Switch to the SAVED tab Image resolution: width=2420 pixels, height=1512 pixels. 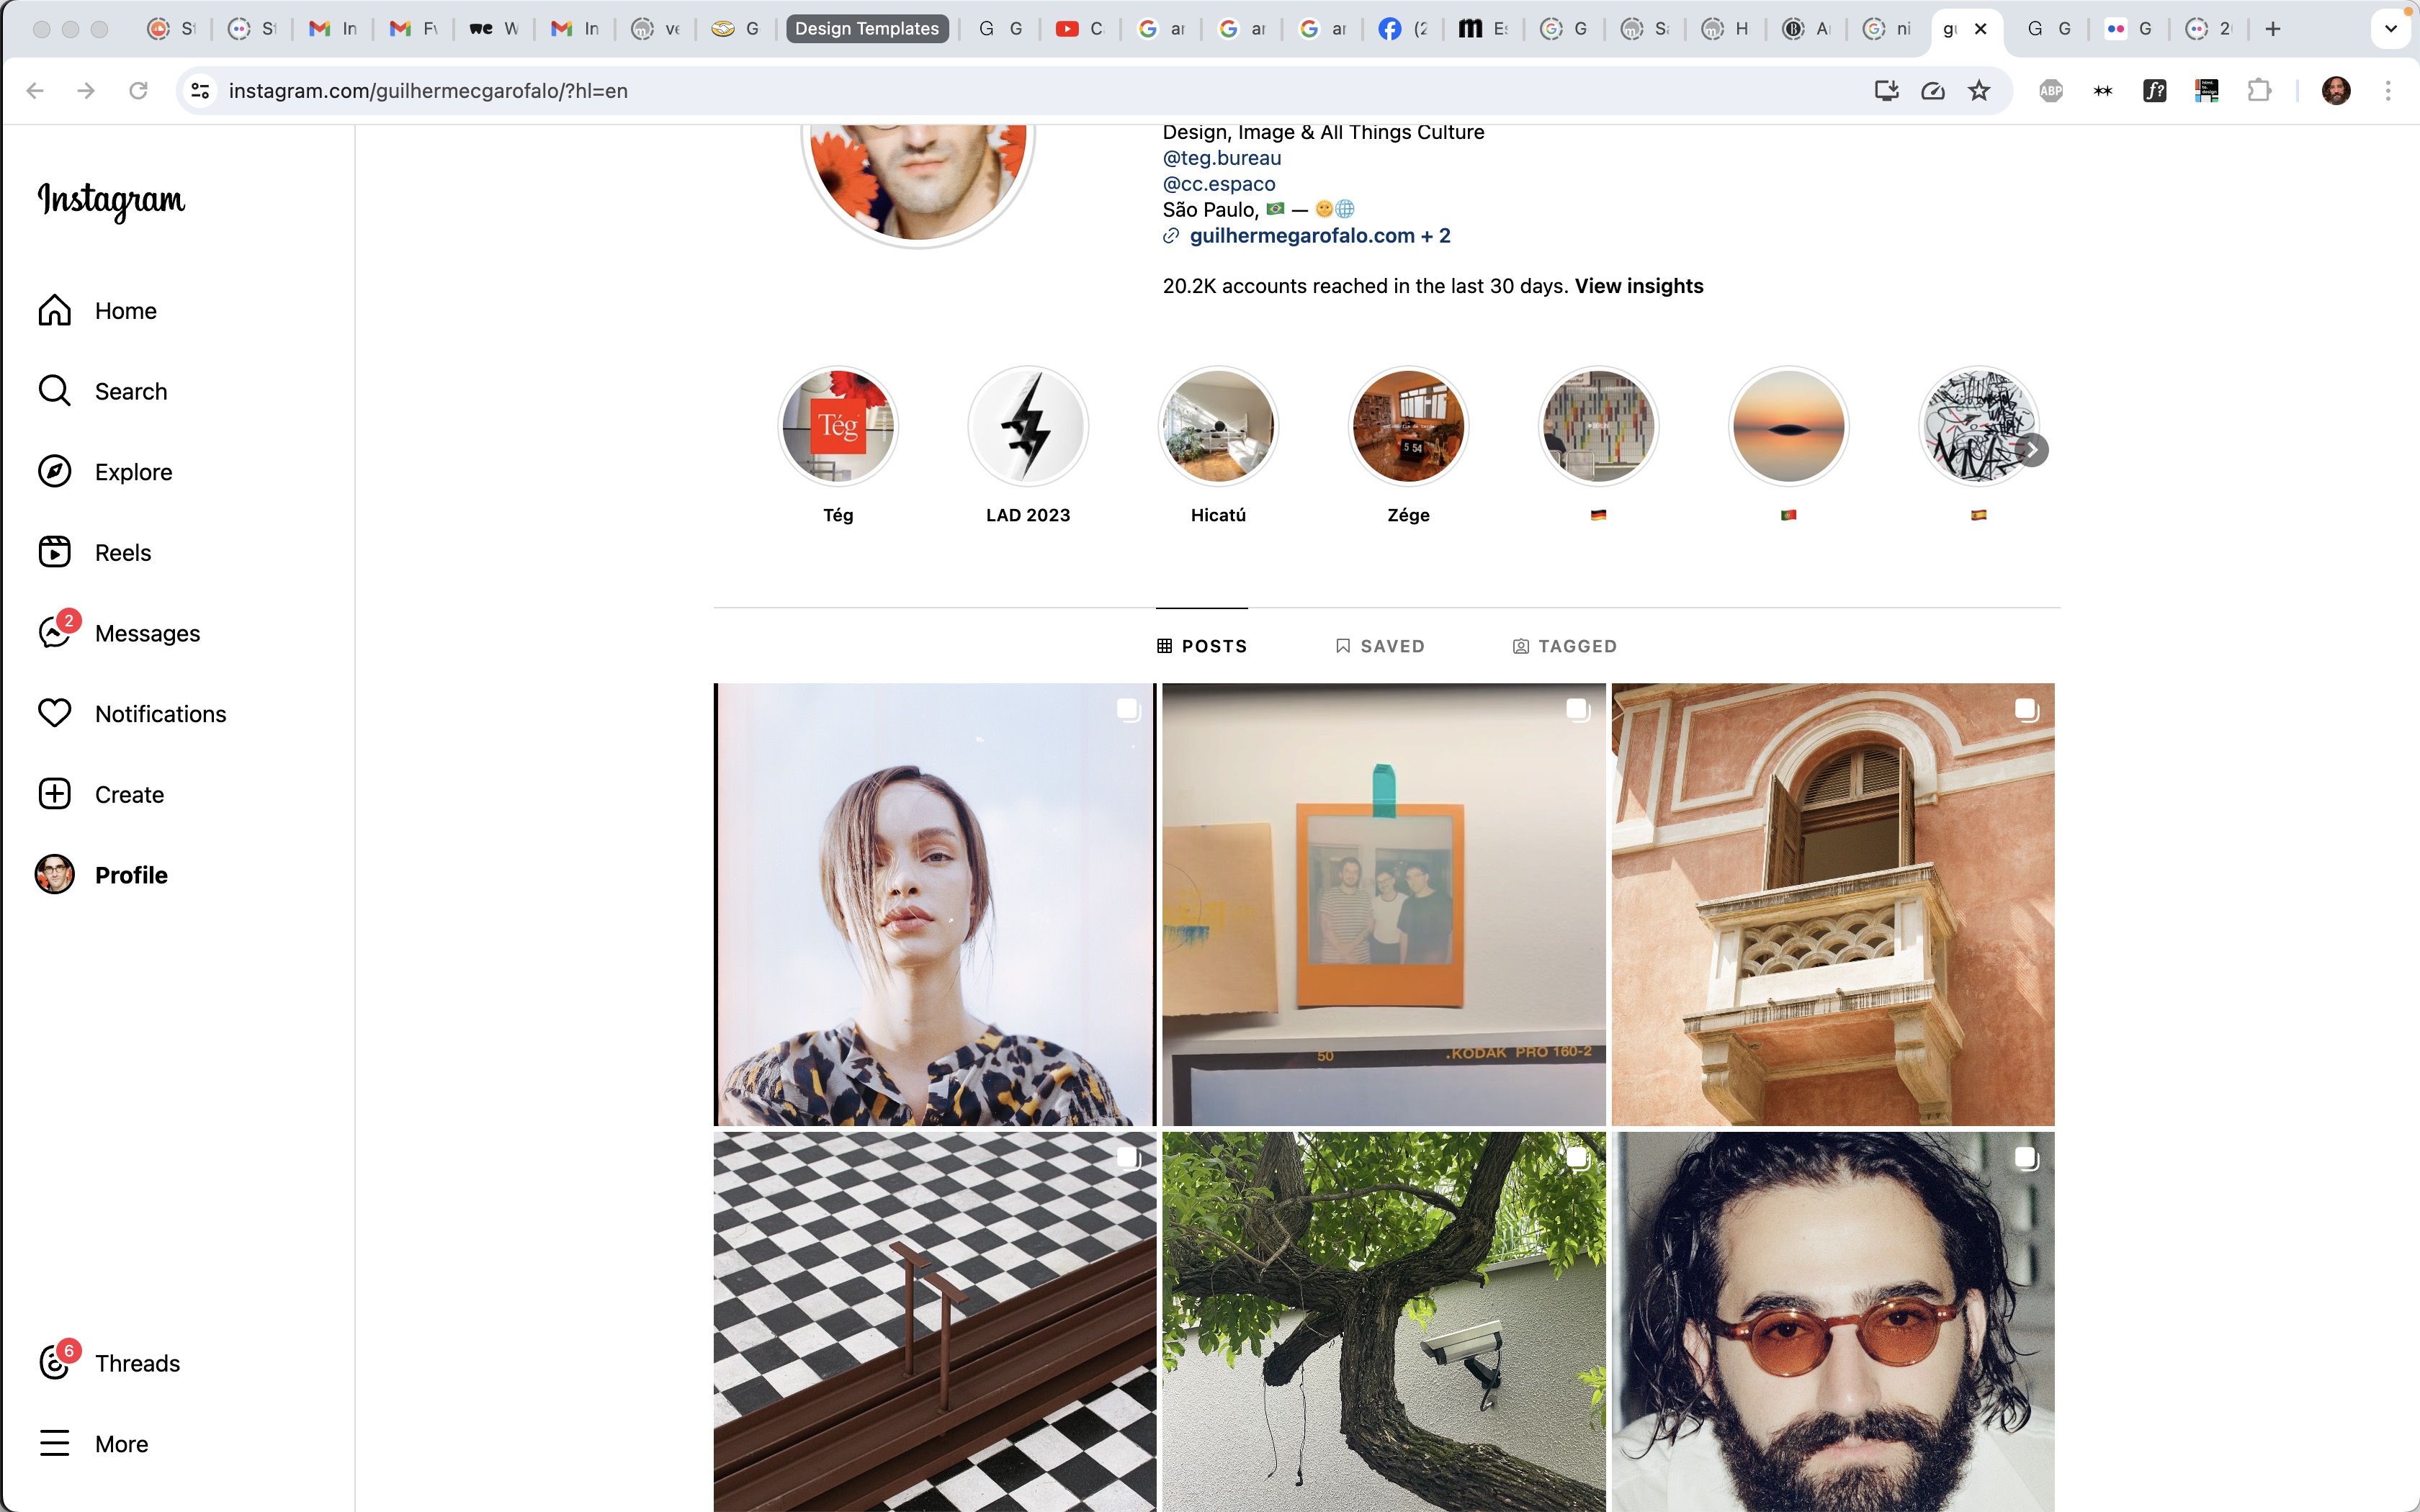click(1380, 646)
